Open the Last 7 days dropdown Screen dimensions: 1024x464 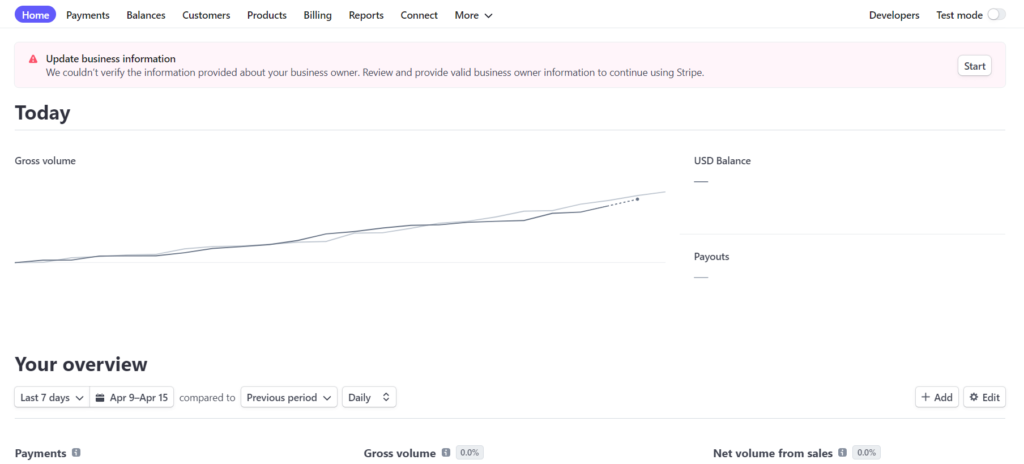pyautogui.click(x=52, y=397)
